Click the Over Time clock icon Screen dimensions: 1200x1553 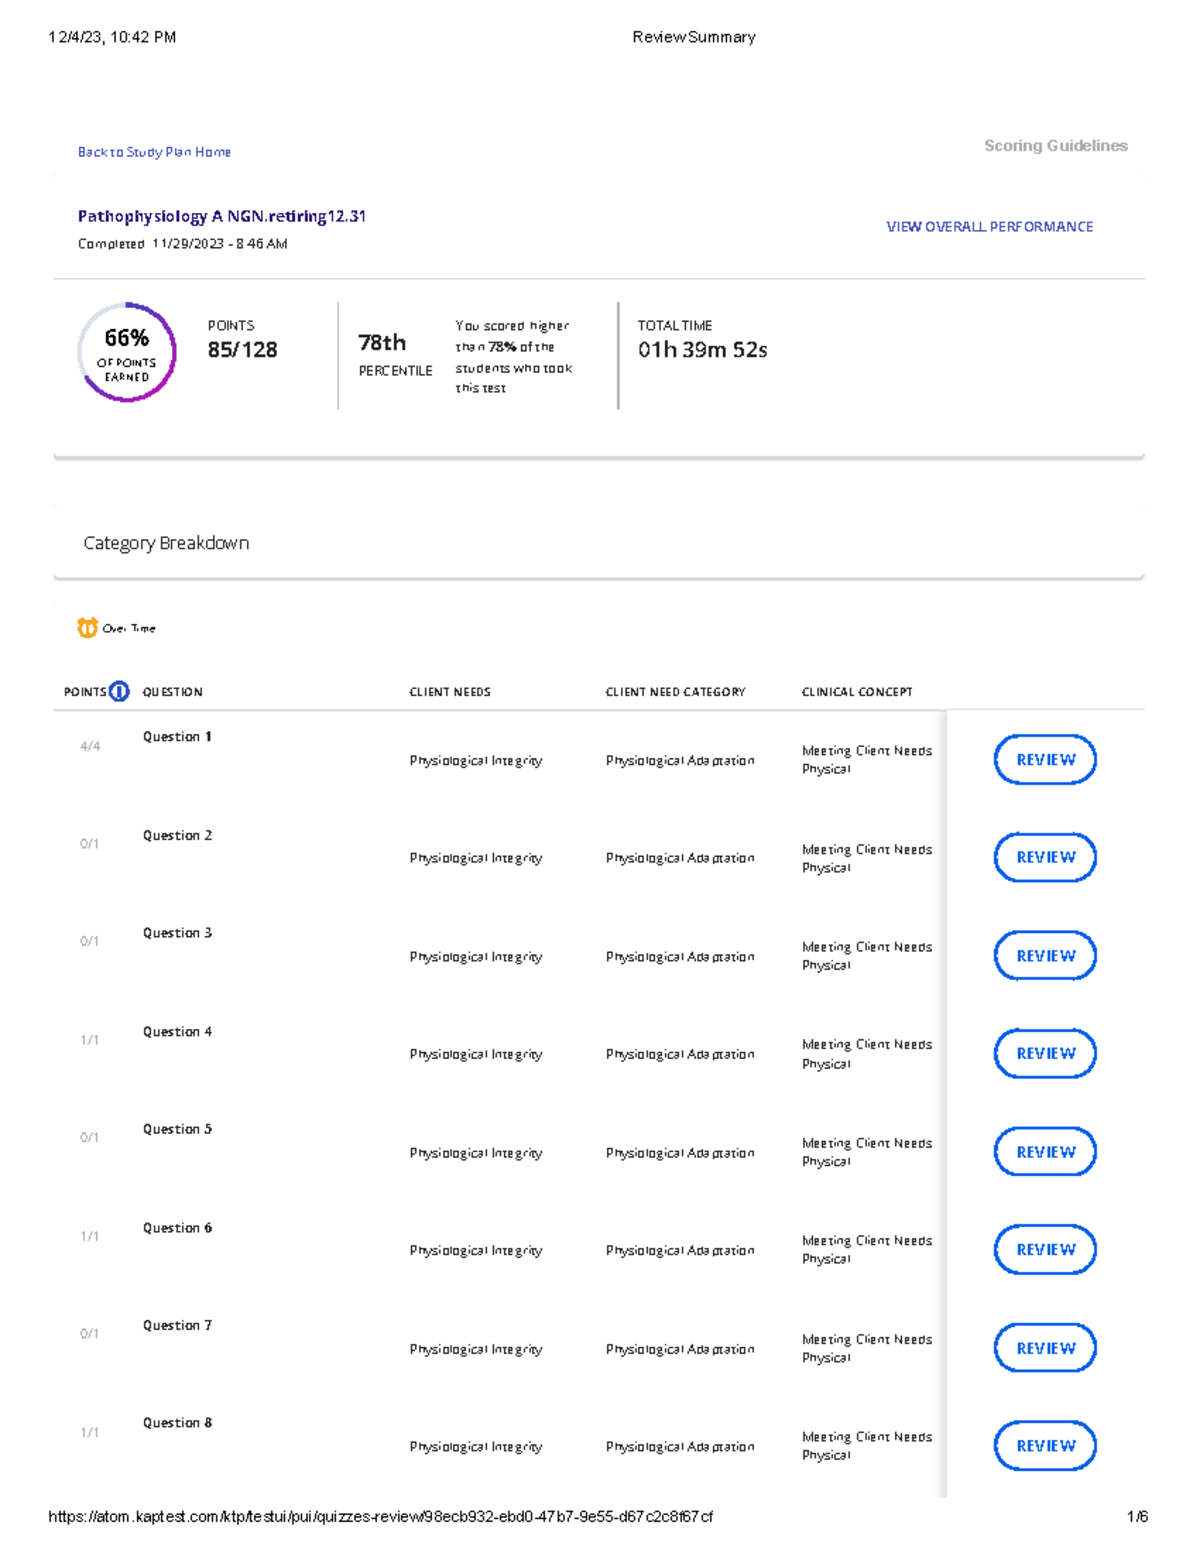(88, 628)
